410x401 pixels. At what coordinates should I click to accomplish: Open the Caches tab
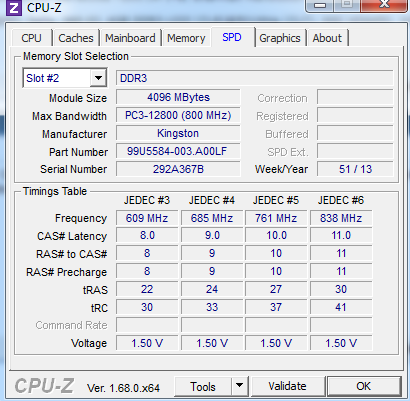pyautogui.click(x=76, y=38)
